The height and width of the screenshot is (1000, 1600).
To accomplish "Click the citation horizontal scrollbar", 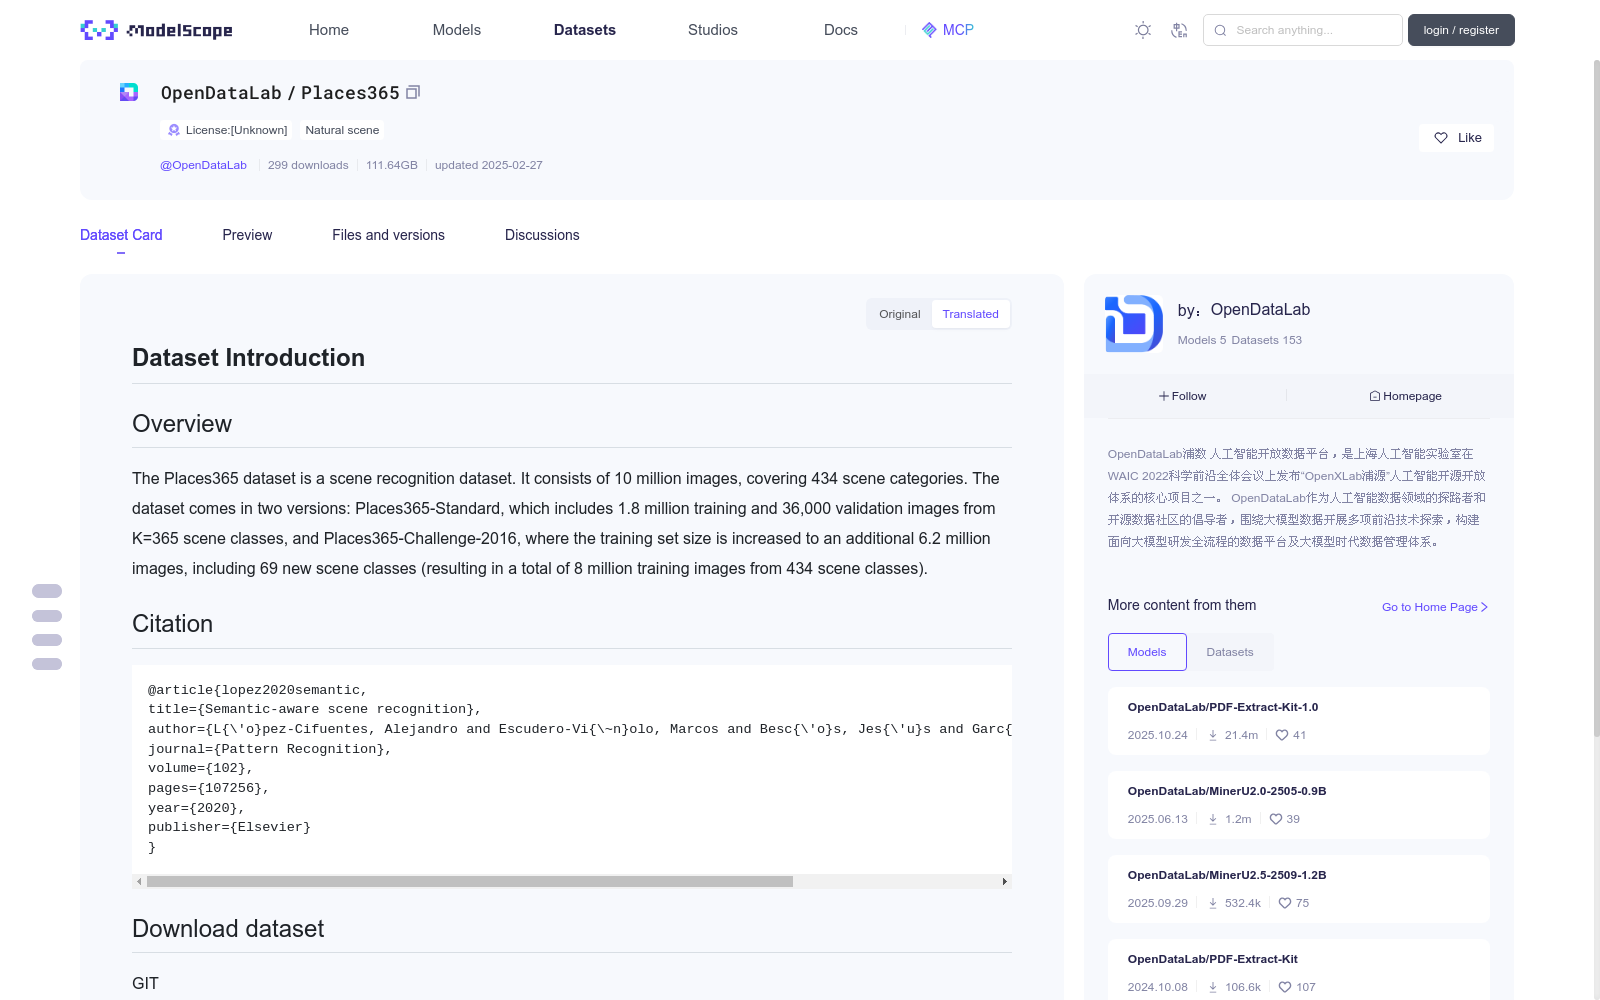I will click(470, 882).
